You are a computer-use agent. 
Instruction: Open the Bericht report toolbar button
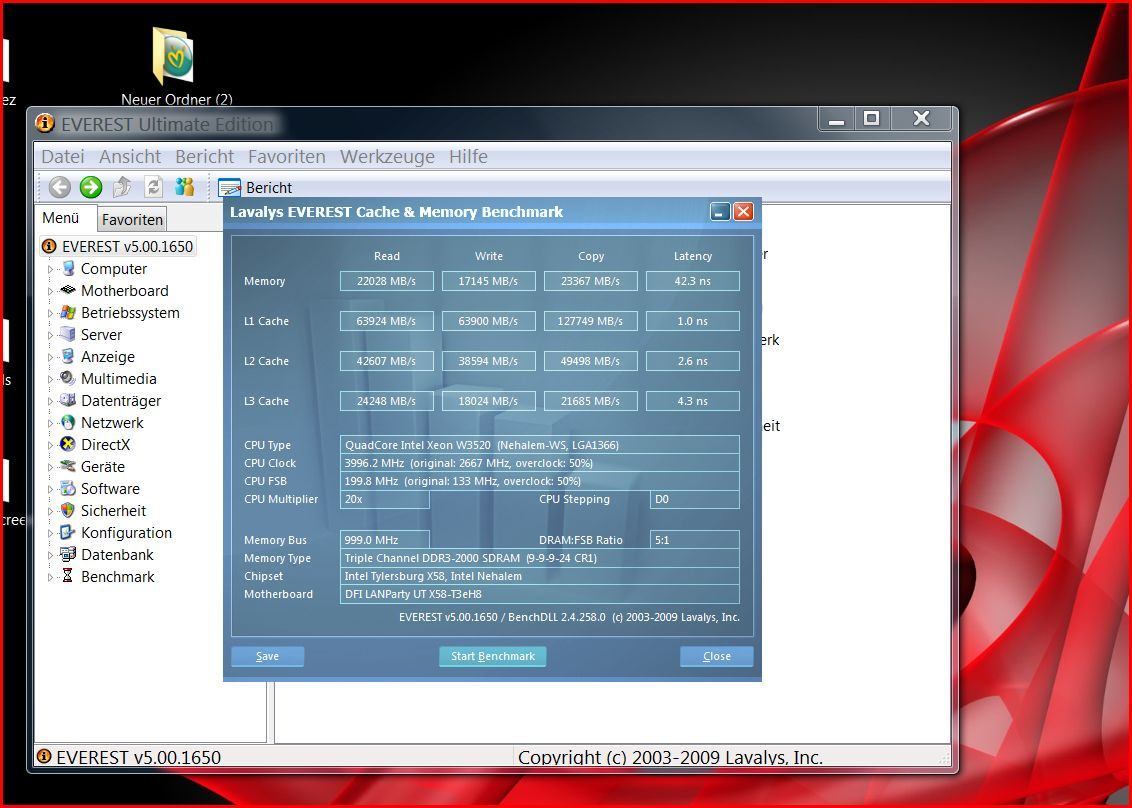coord(255,188)
